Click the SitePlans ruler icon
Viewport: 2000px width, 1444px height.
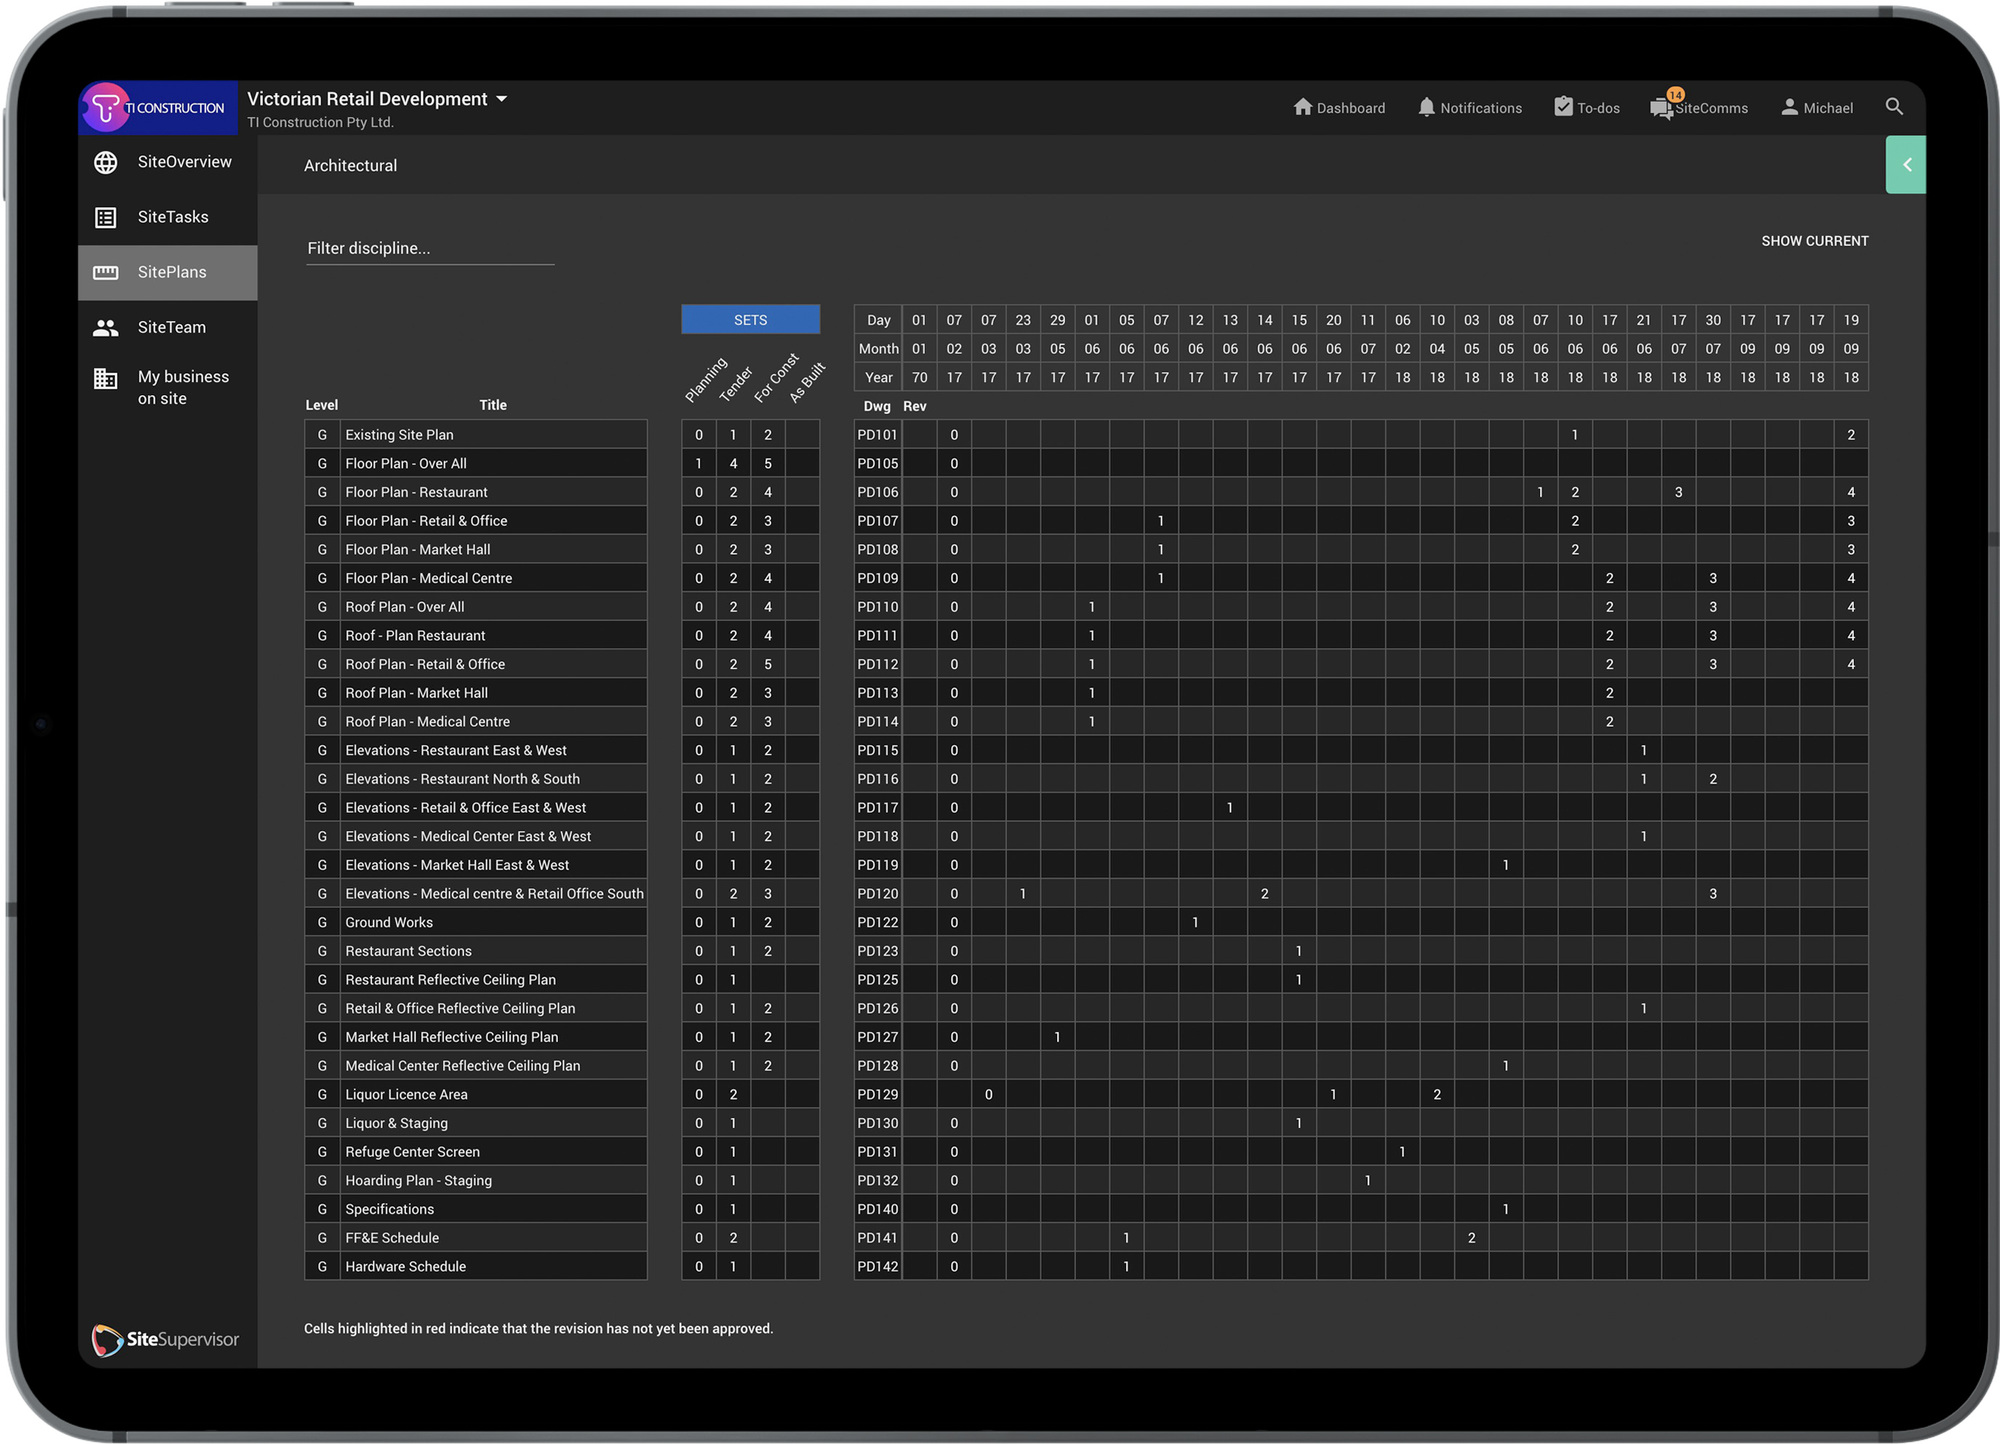click(106, 272)
